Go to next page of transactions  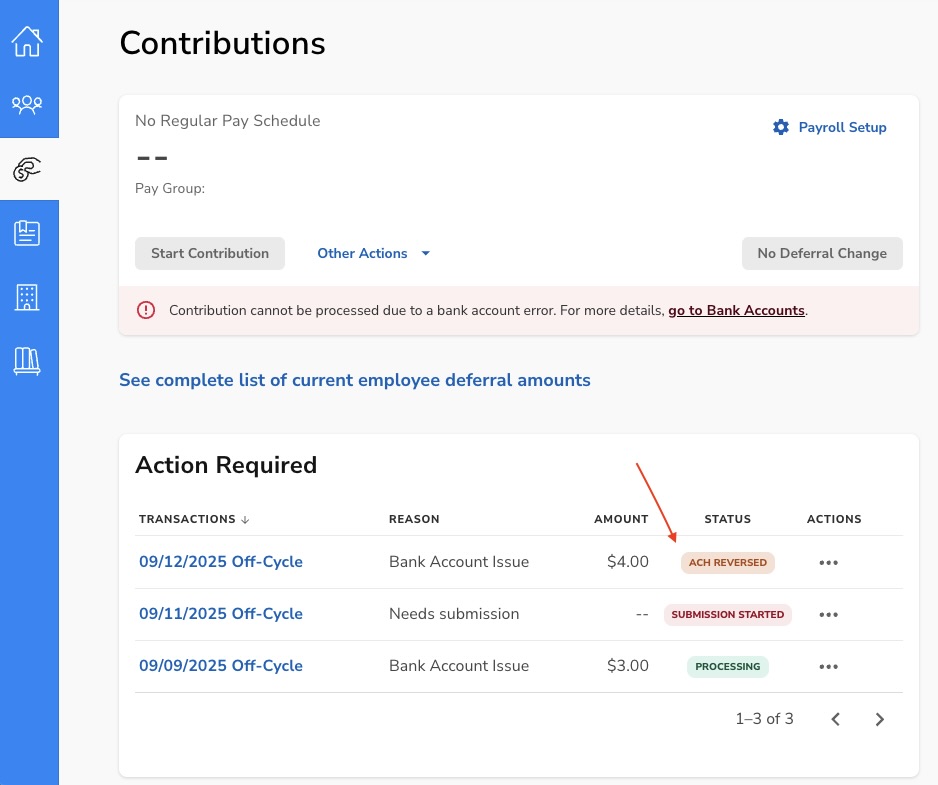[x=879, y=719]
